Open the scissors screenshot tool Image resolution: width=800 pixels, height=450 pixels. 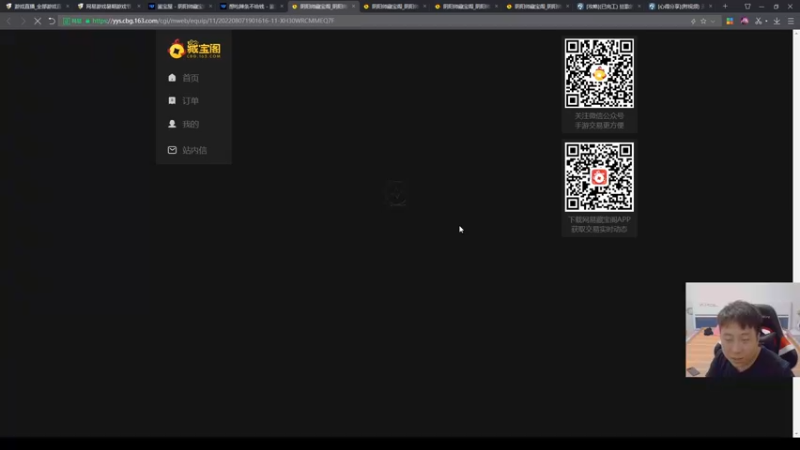[758, 21]
